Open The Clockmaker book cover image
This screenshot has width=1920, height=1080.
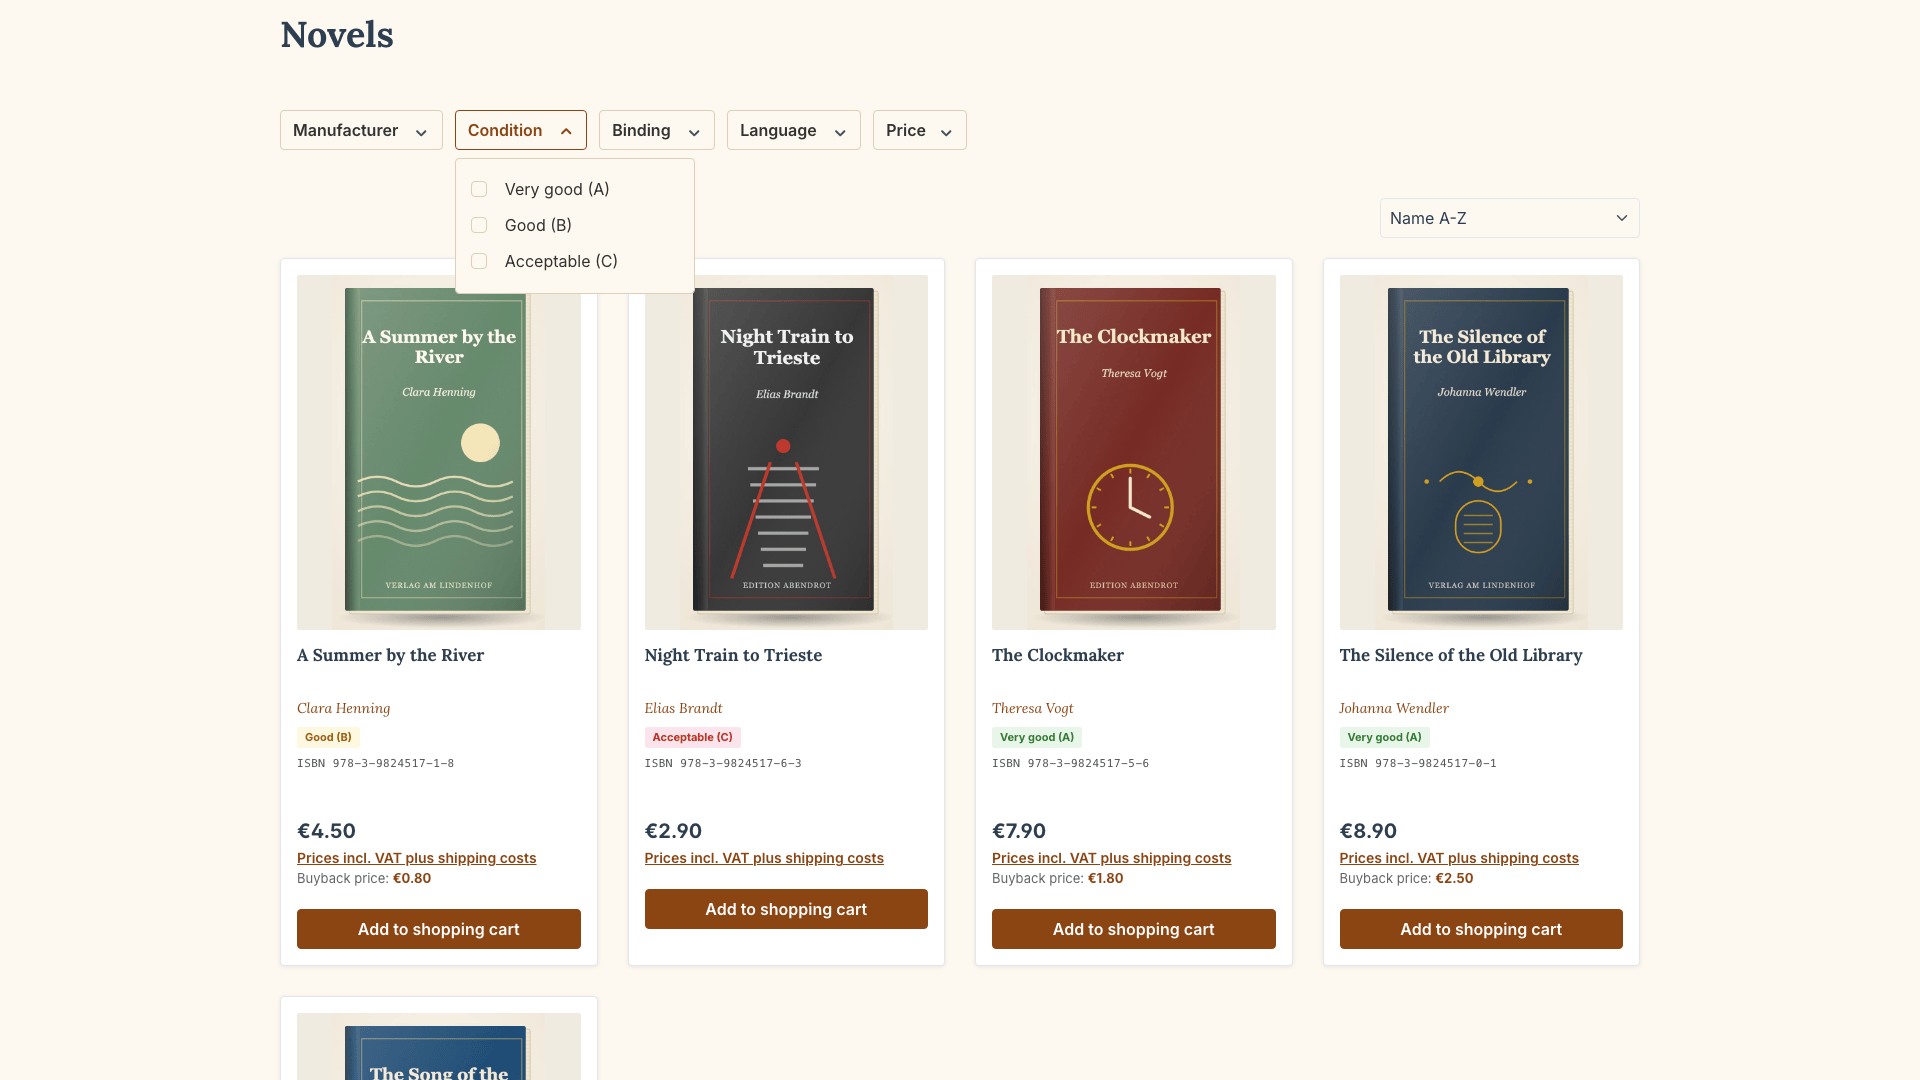[x=1133, y=452]
